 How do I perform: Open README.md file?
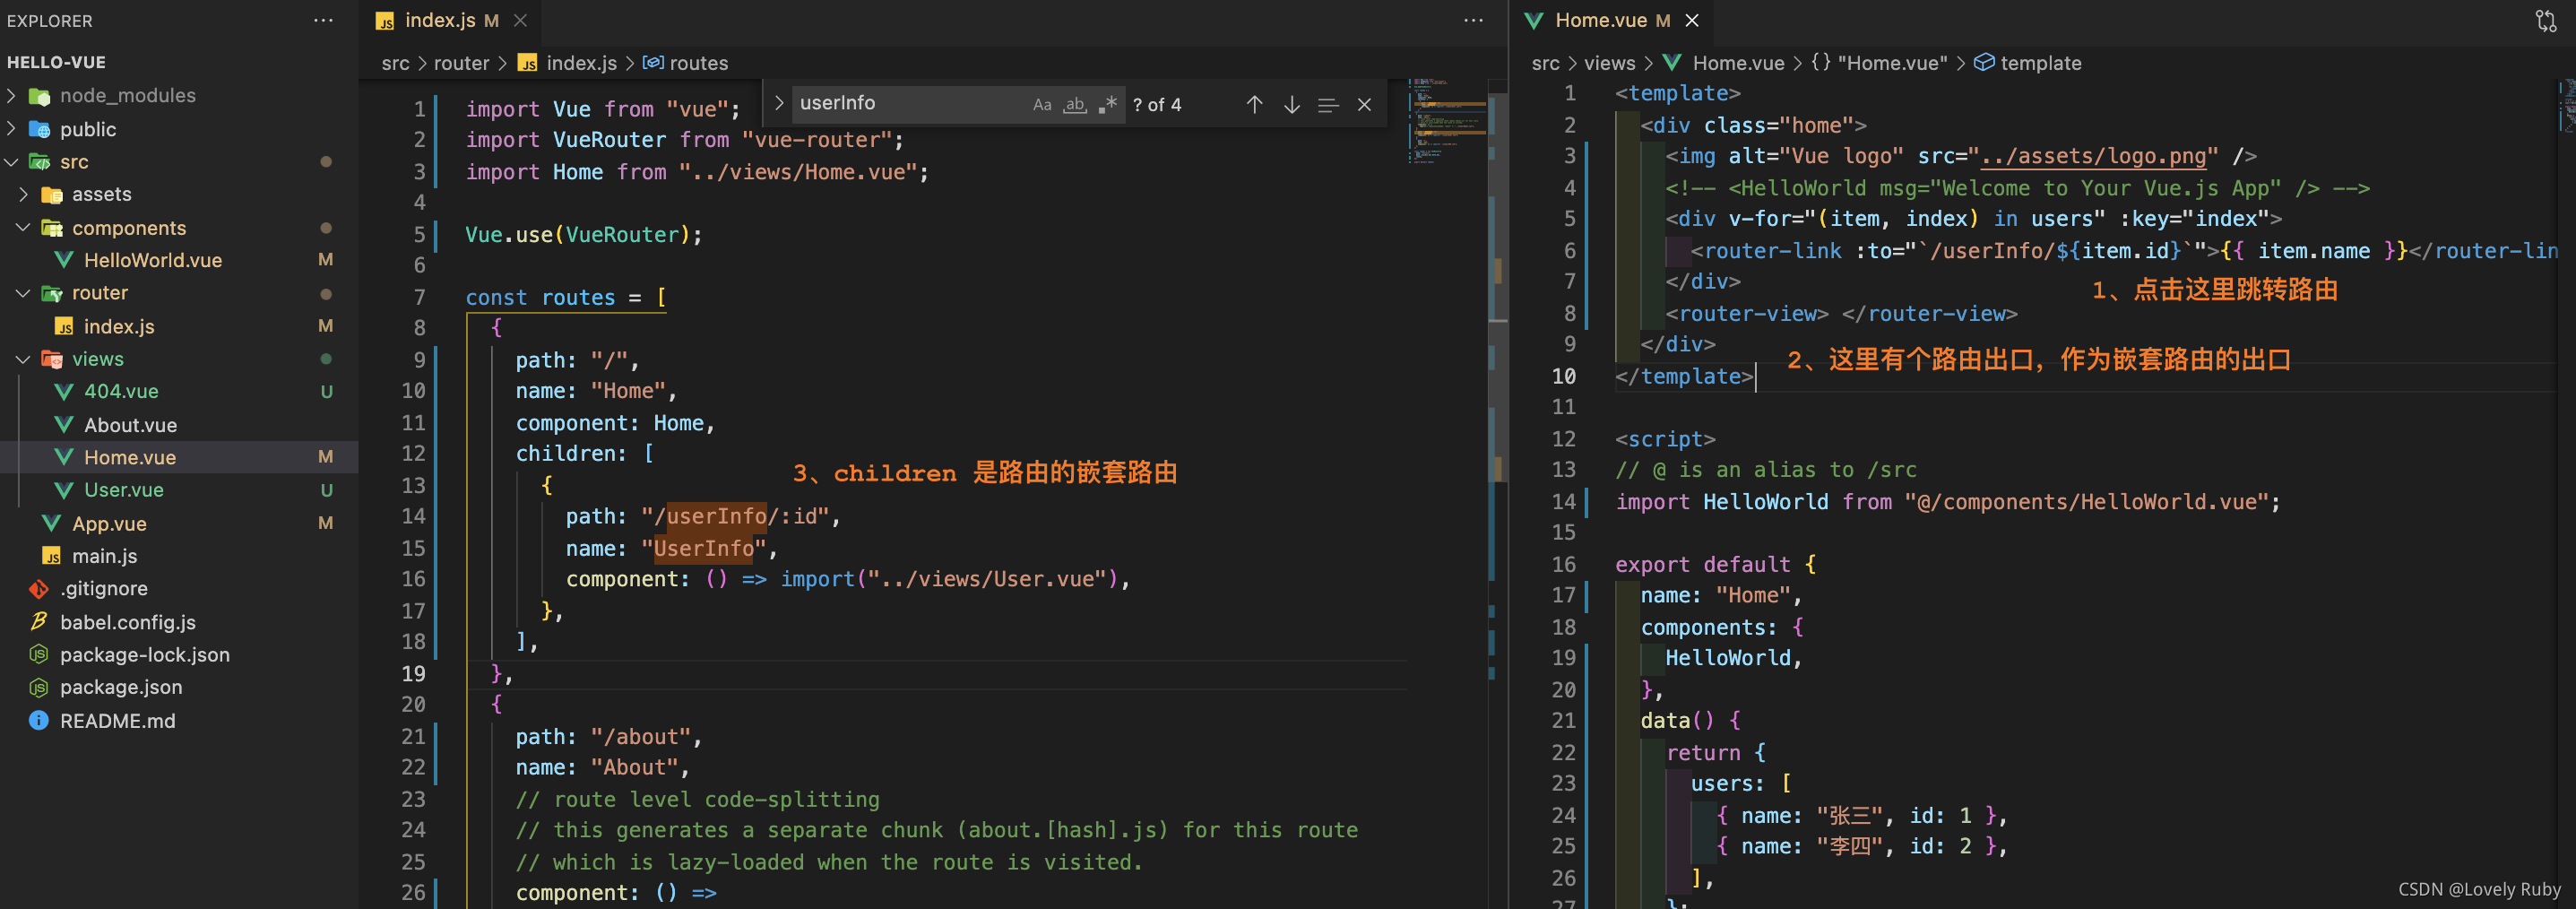pyautogui.click(x=117, y=721)
